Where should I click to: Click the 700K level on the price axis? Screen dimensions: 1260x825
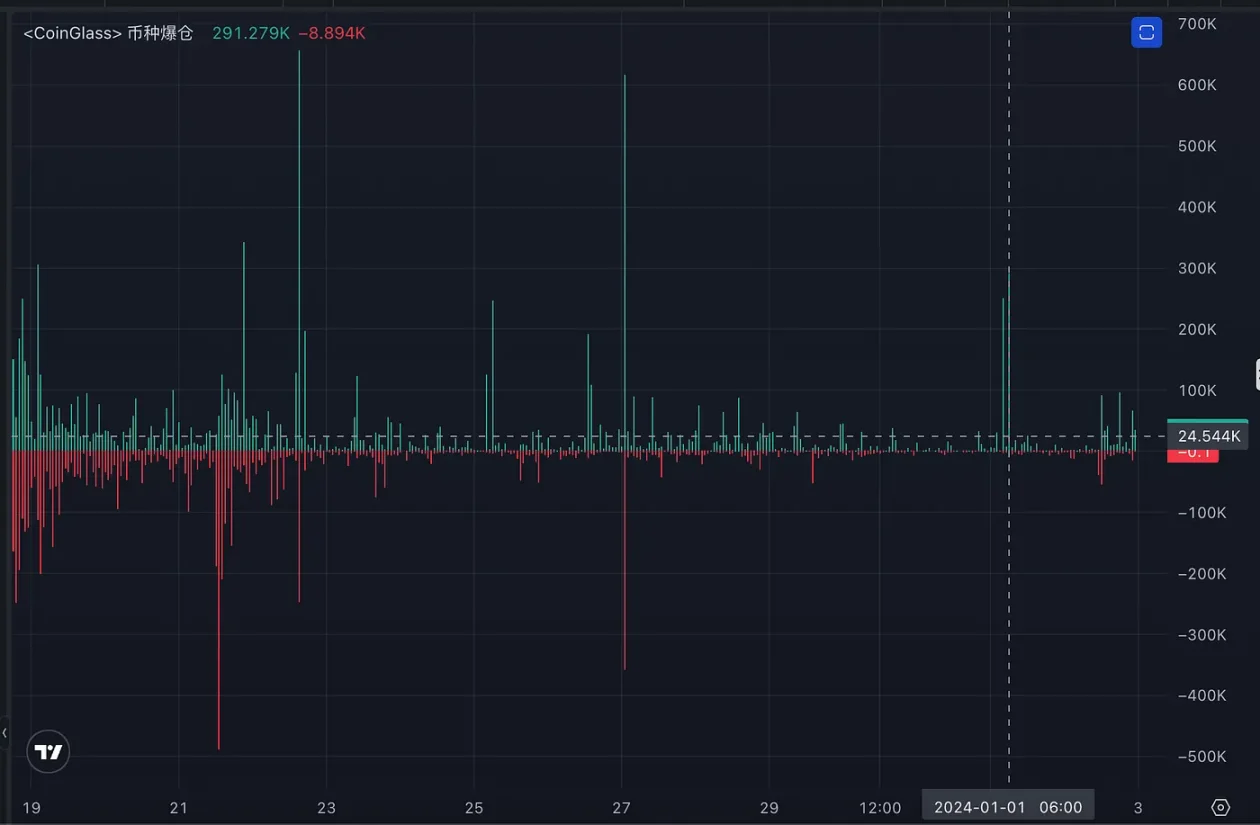coord(1197,24)
